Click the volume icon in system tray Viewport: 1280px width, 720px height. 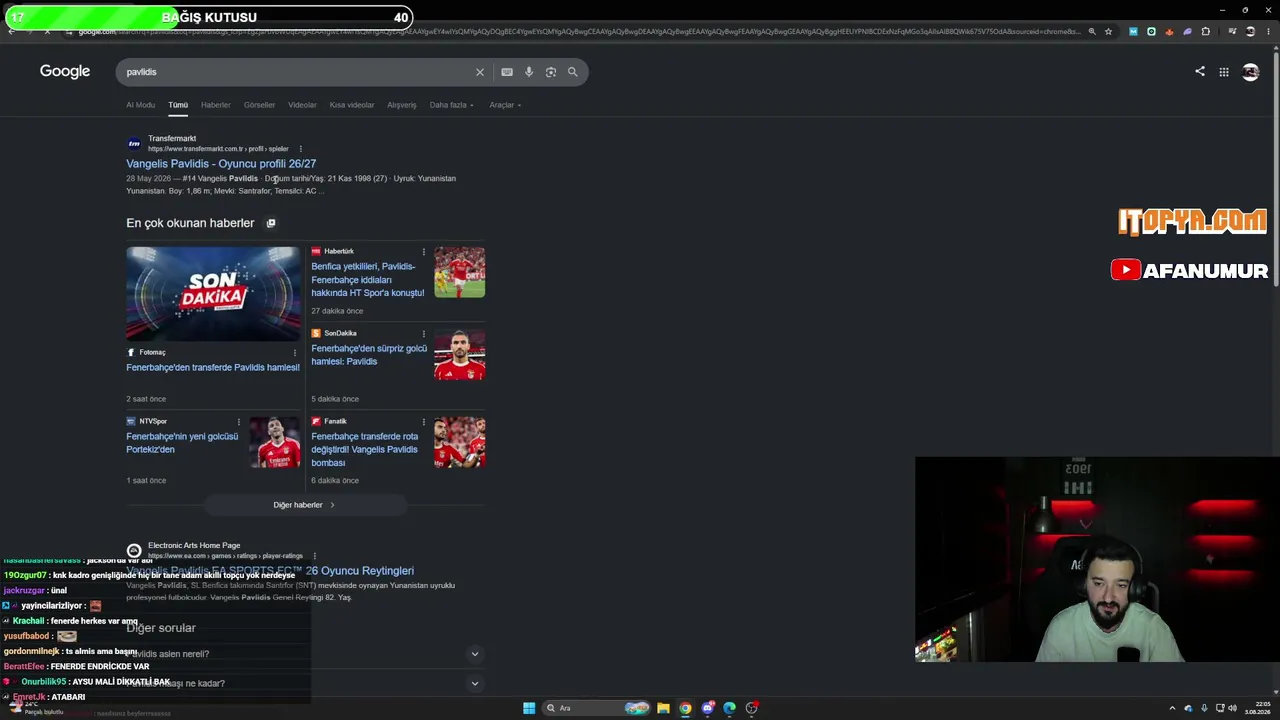pyautogui.click(x=1232, y=708)
